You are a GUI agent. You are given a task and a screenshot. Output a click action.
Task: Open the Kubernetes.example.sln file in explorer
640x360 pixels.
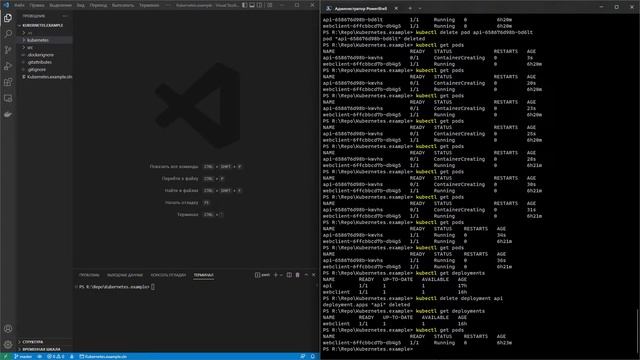click(44, 77)
